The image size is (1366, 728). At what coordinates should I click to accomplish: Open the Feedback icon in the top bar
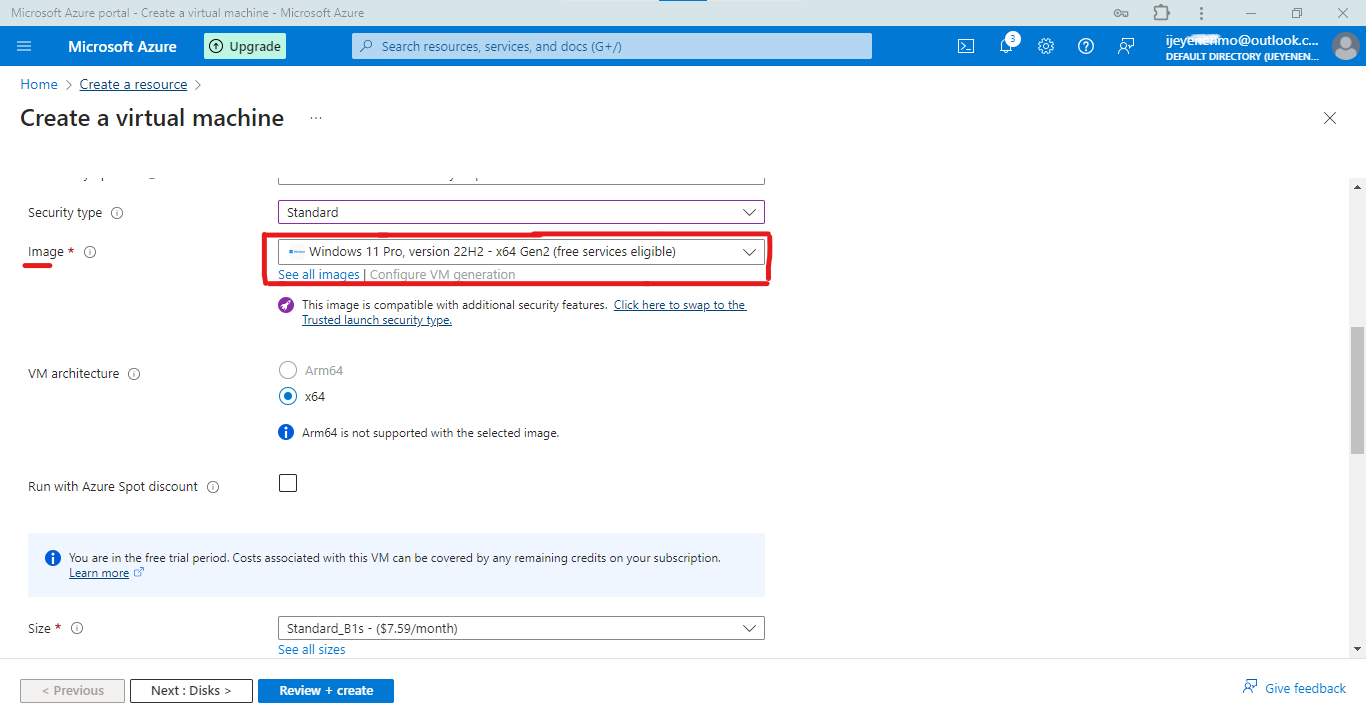pos(1126,46)
